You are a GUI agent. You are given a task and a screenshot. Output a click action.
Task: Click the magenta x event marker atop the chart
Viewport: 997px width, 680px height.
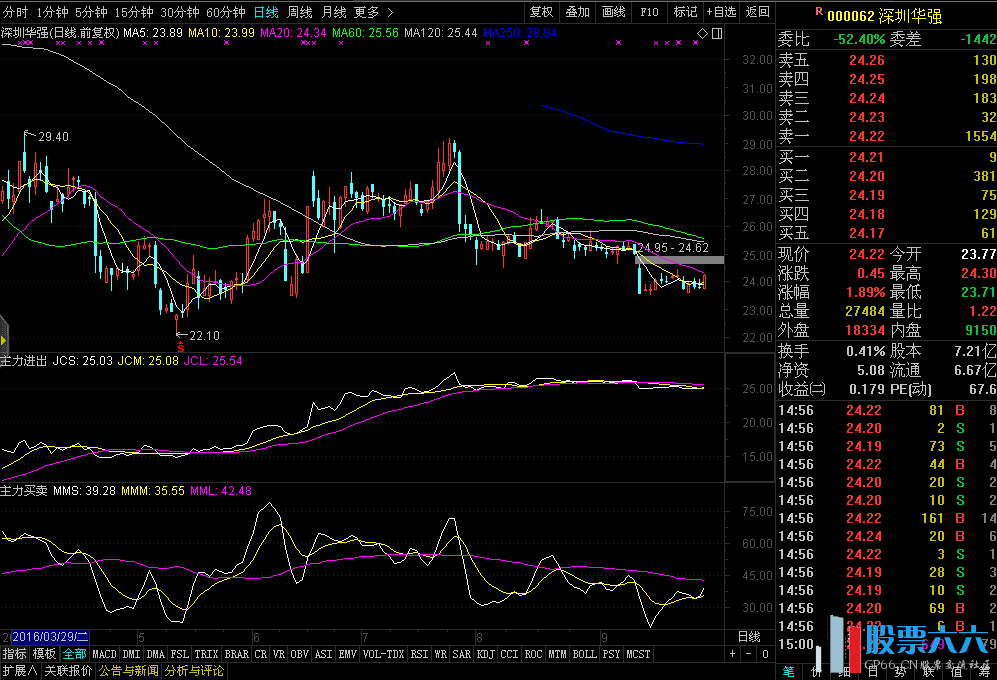pyautogui.click(x=618, y=43)
